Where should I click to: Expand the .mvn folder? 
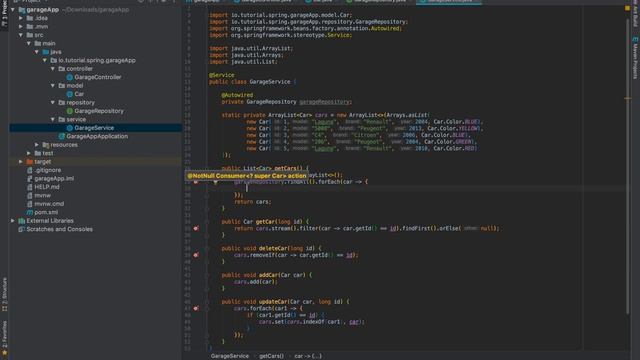[x=21, y=27]
